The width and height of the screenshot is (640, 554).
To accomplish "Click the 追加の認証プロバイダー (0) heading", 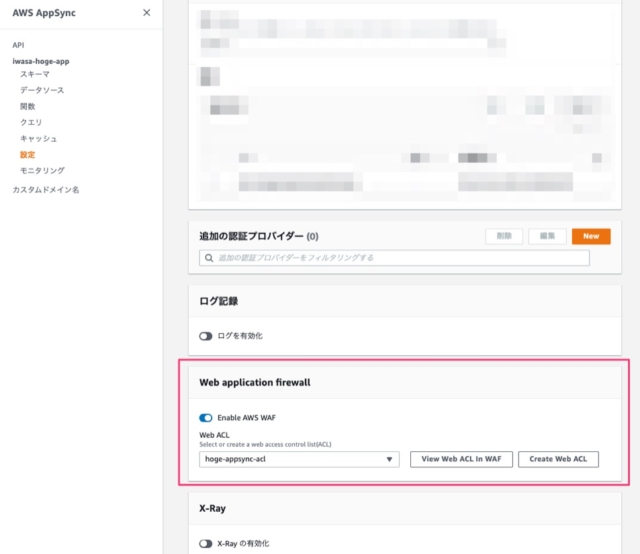I will click(x=259, y=236).
